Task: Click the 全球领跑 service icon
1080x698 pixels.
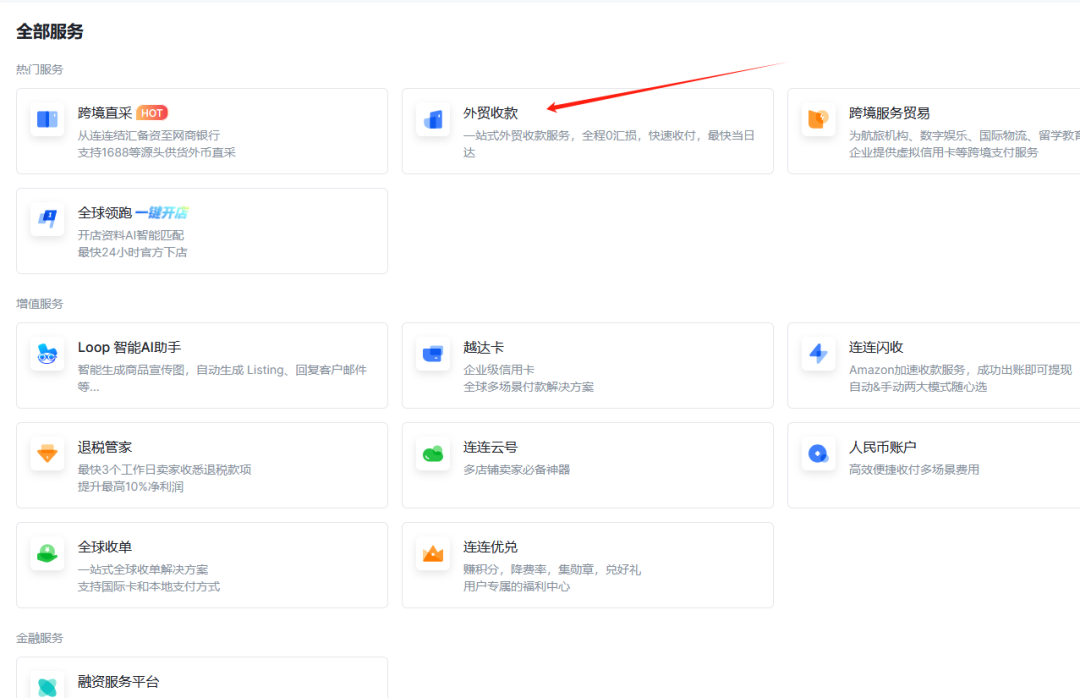Action: 47,220
